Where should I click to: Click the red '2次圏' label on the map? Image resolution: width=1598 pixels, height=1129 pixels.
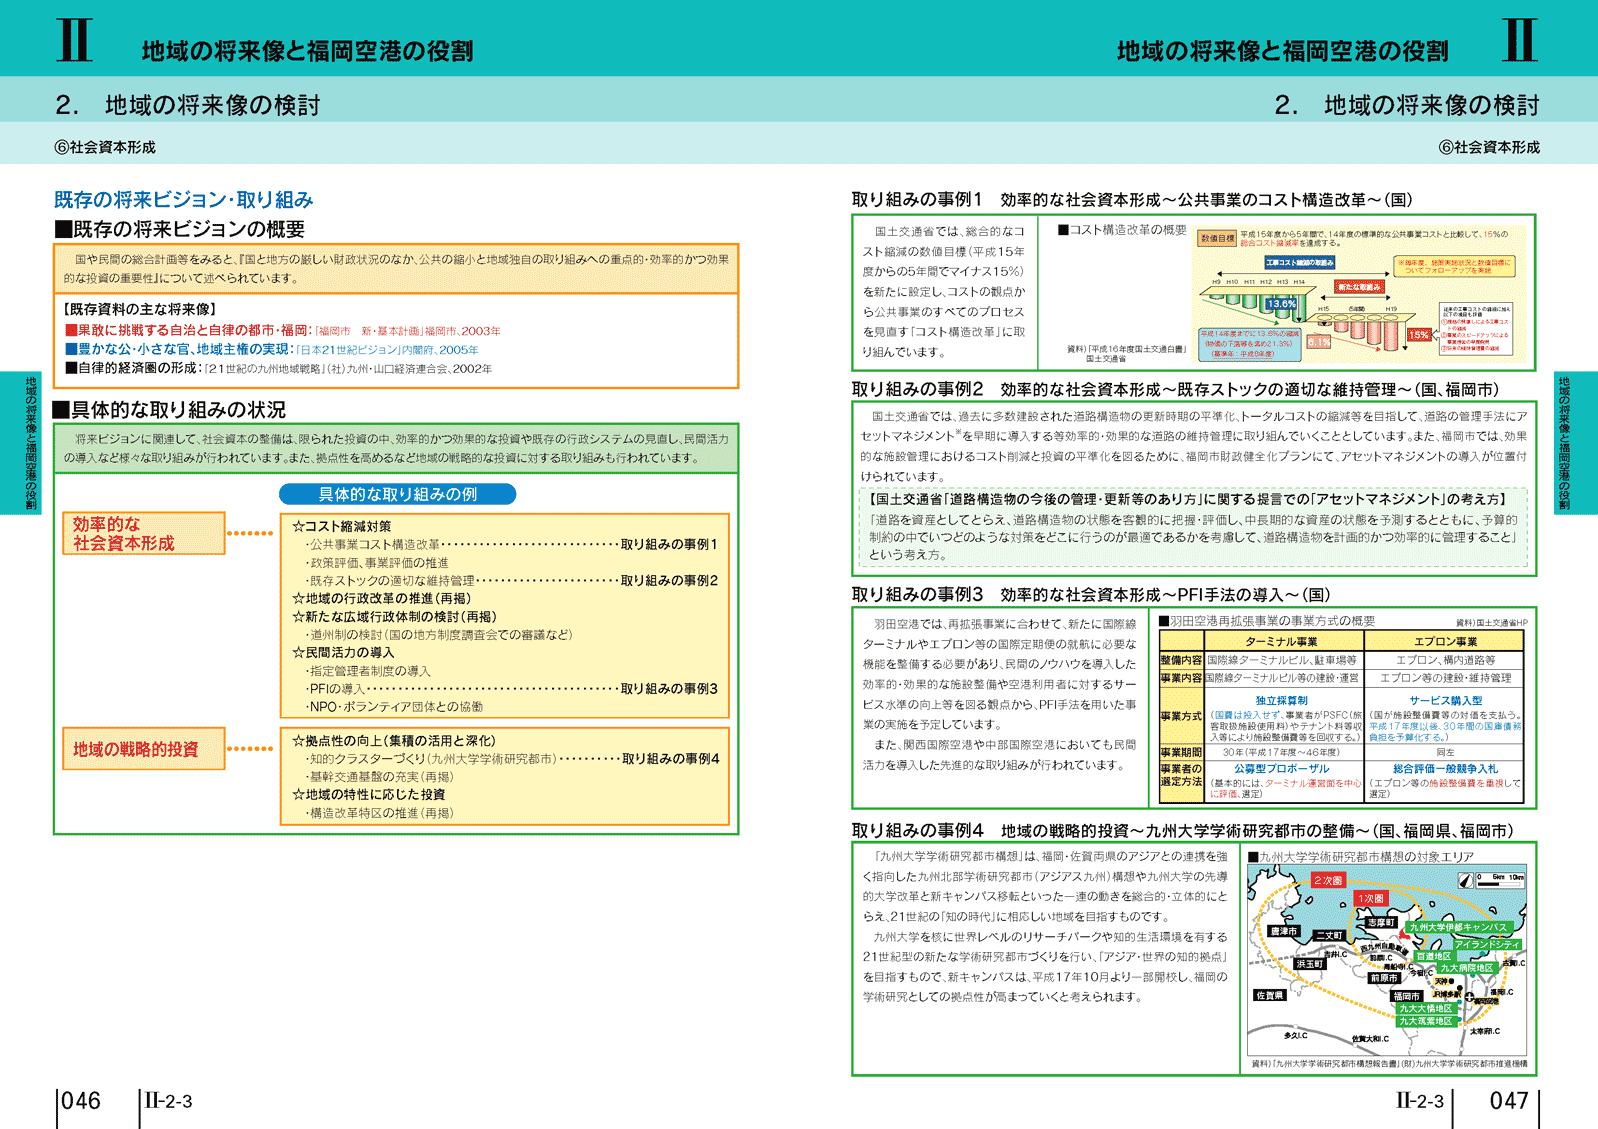point(1328,880)
